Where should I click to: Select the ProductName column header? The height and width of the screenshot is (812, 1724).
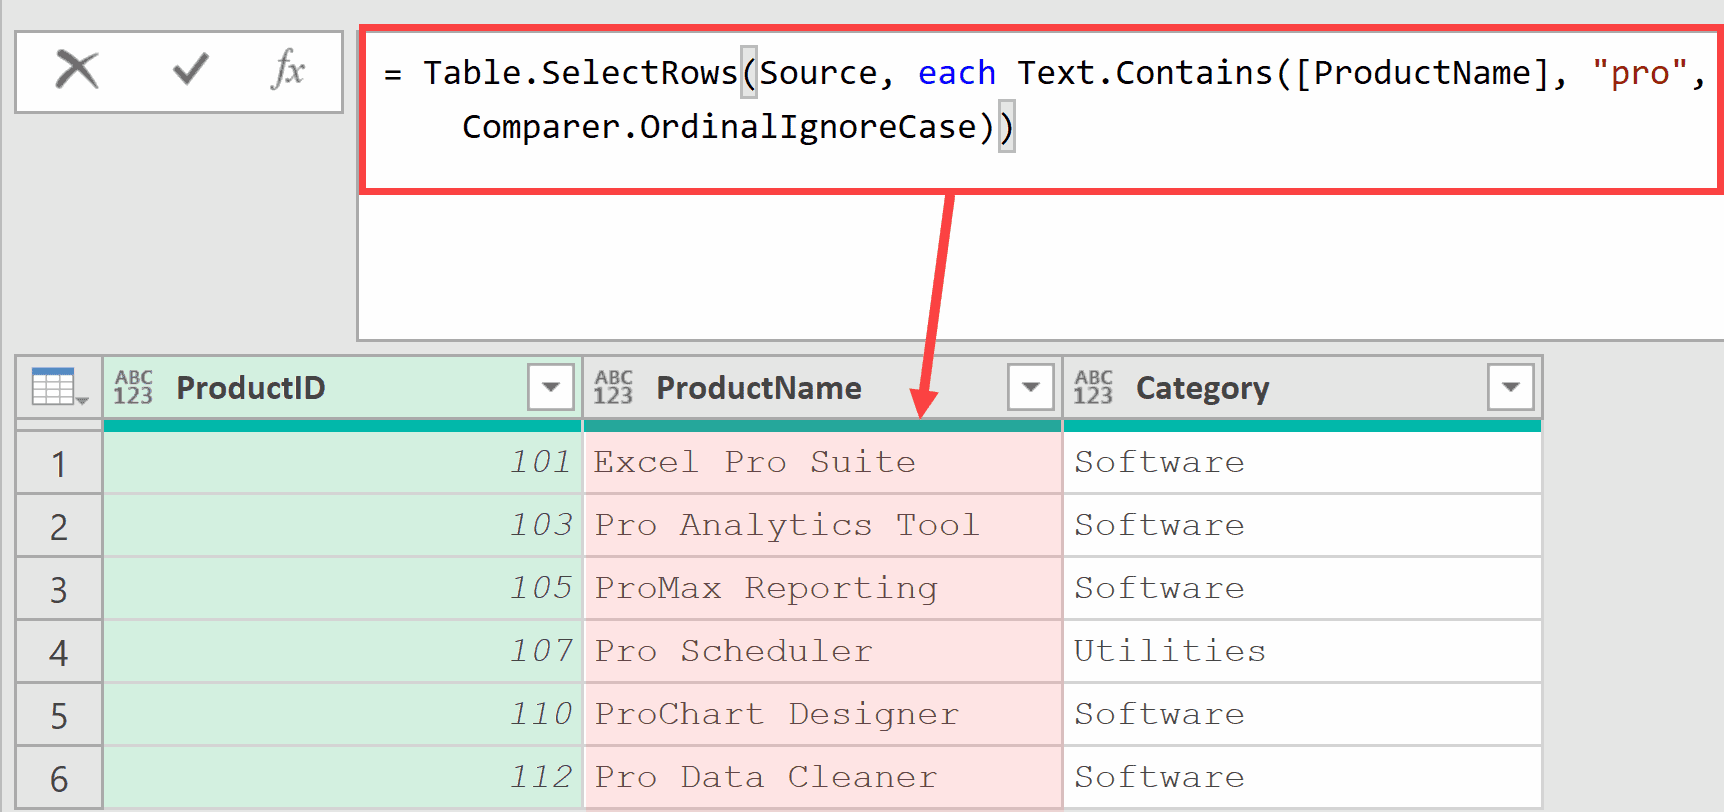(x=758, y=388)
